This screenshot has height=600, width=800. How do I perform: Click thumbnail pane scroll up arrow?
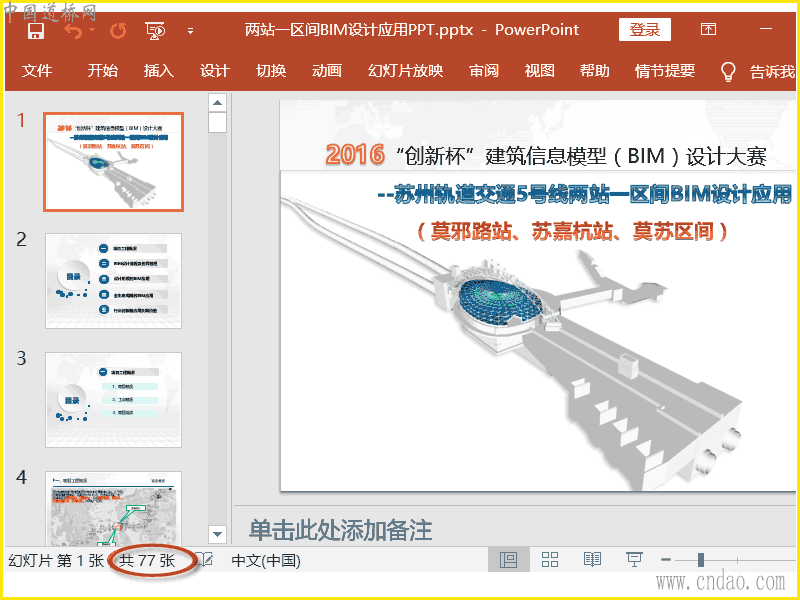[x=217, y=103]
